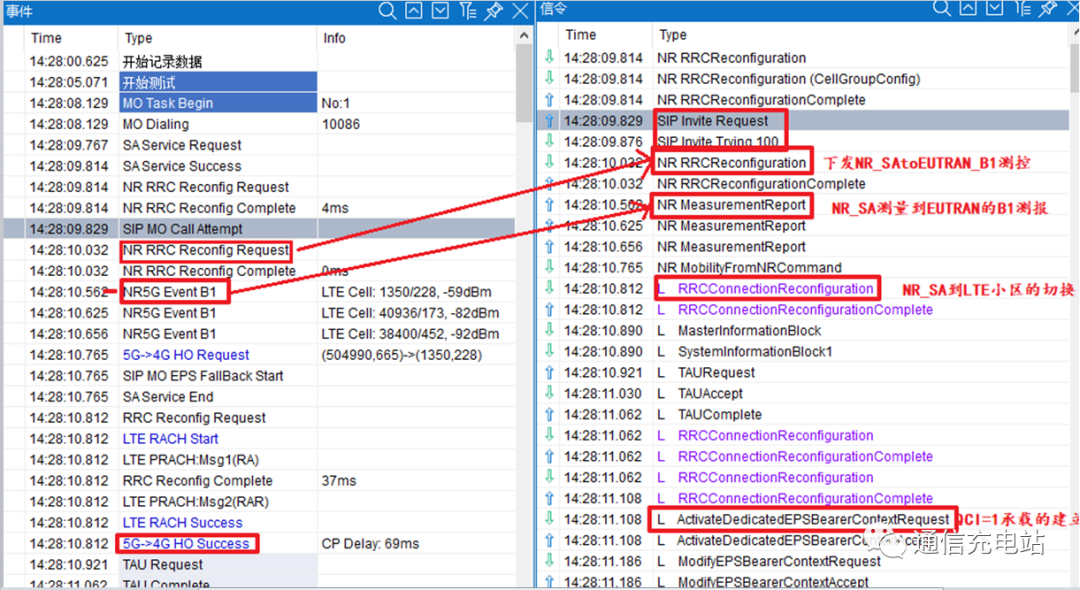Image resolution: width=1080 pixels, height=590 pixels.
Task: Click uplink arrow beside NR MeasurementReport at 14:28:10.656
Action: [x=549, y=246]
